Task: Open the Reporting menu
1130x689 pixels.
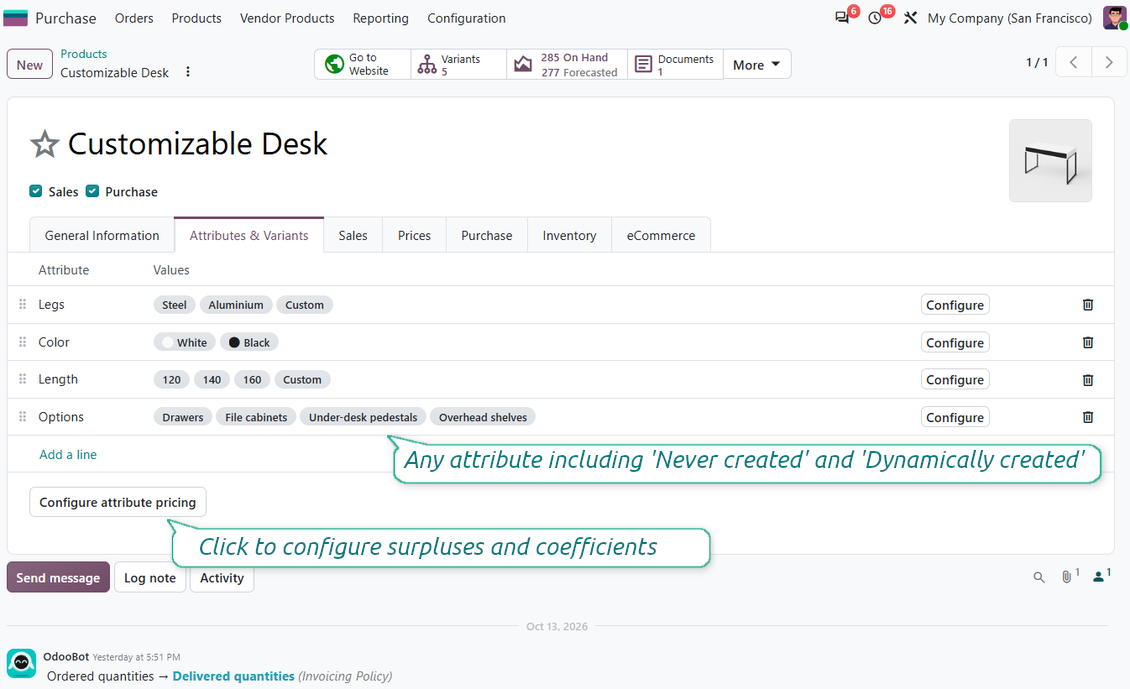Action: (x=381, y=18)
